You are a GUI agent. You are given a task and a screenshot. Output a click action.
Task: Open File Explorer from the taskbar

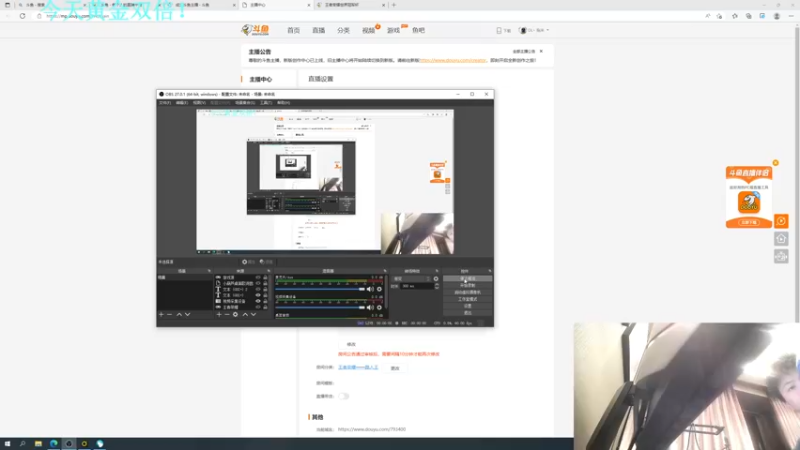tap(38, 444)
